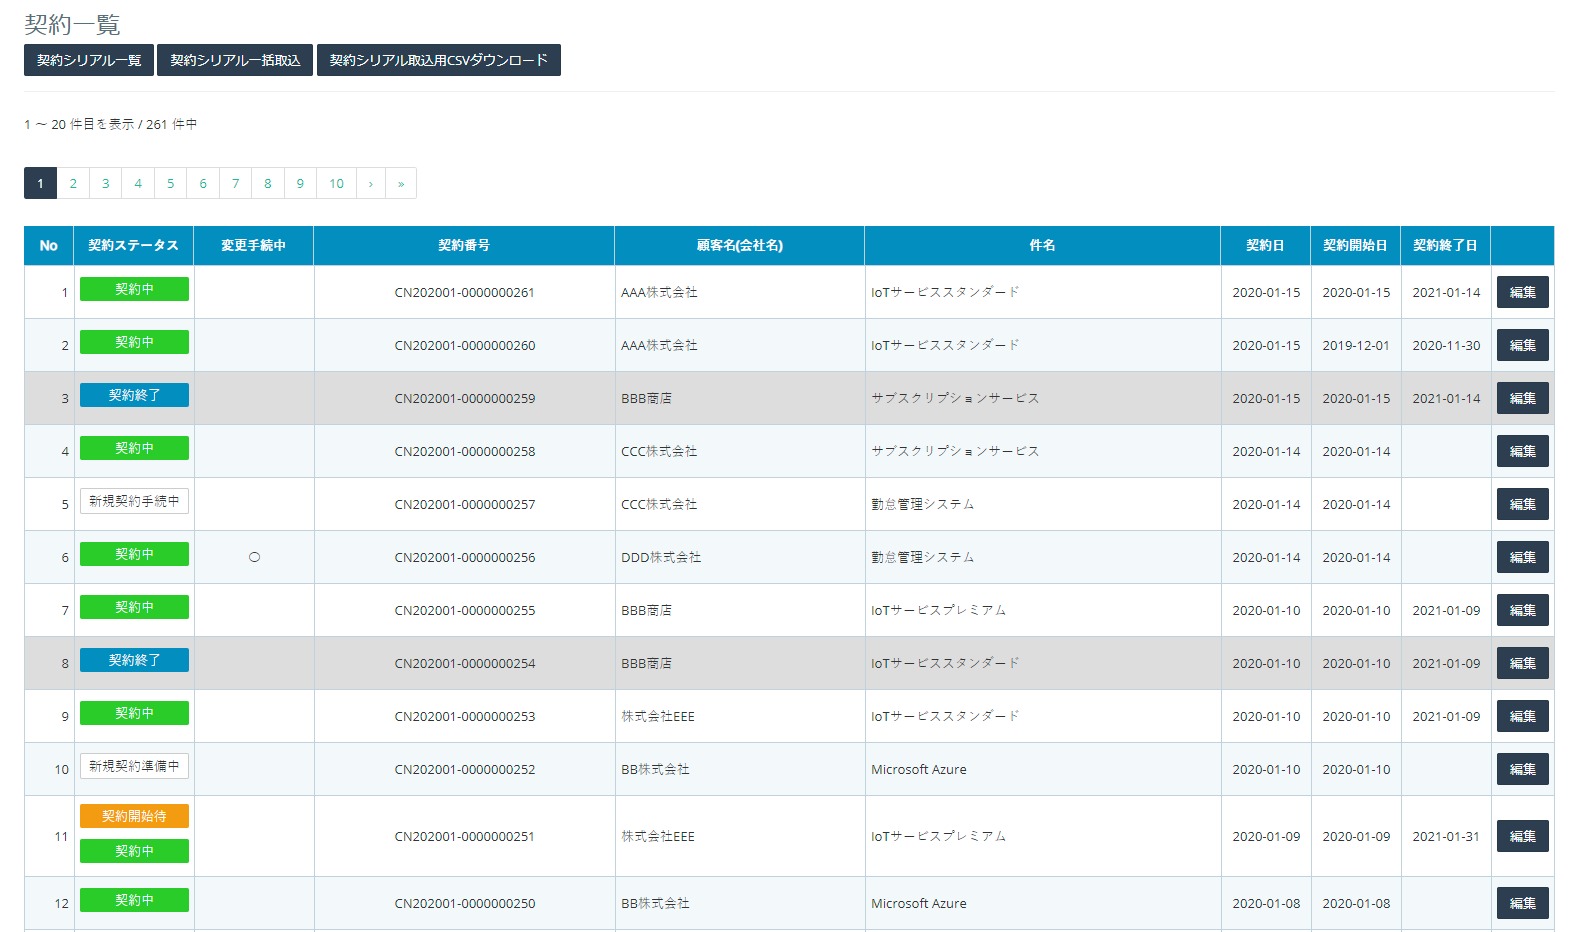Image resolution: width=1575 pixels, height=932 pixels.
Task: Download CSV via 契約シリアル取込用CSVダウンロード button
Action: (x=439, y=60)
